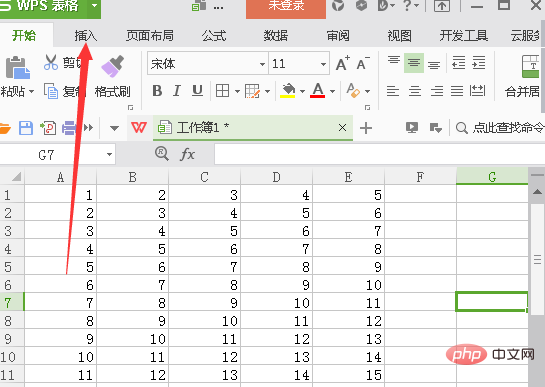Image resolution: width=545 pixels, height=387 pixels.
Task: Toggle Italic formatting
Action: [x=177, y=91]
